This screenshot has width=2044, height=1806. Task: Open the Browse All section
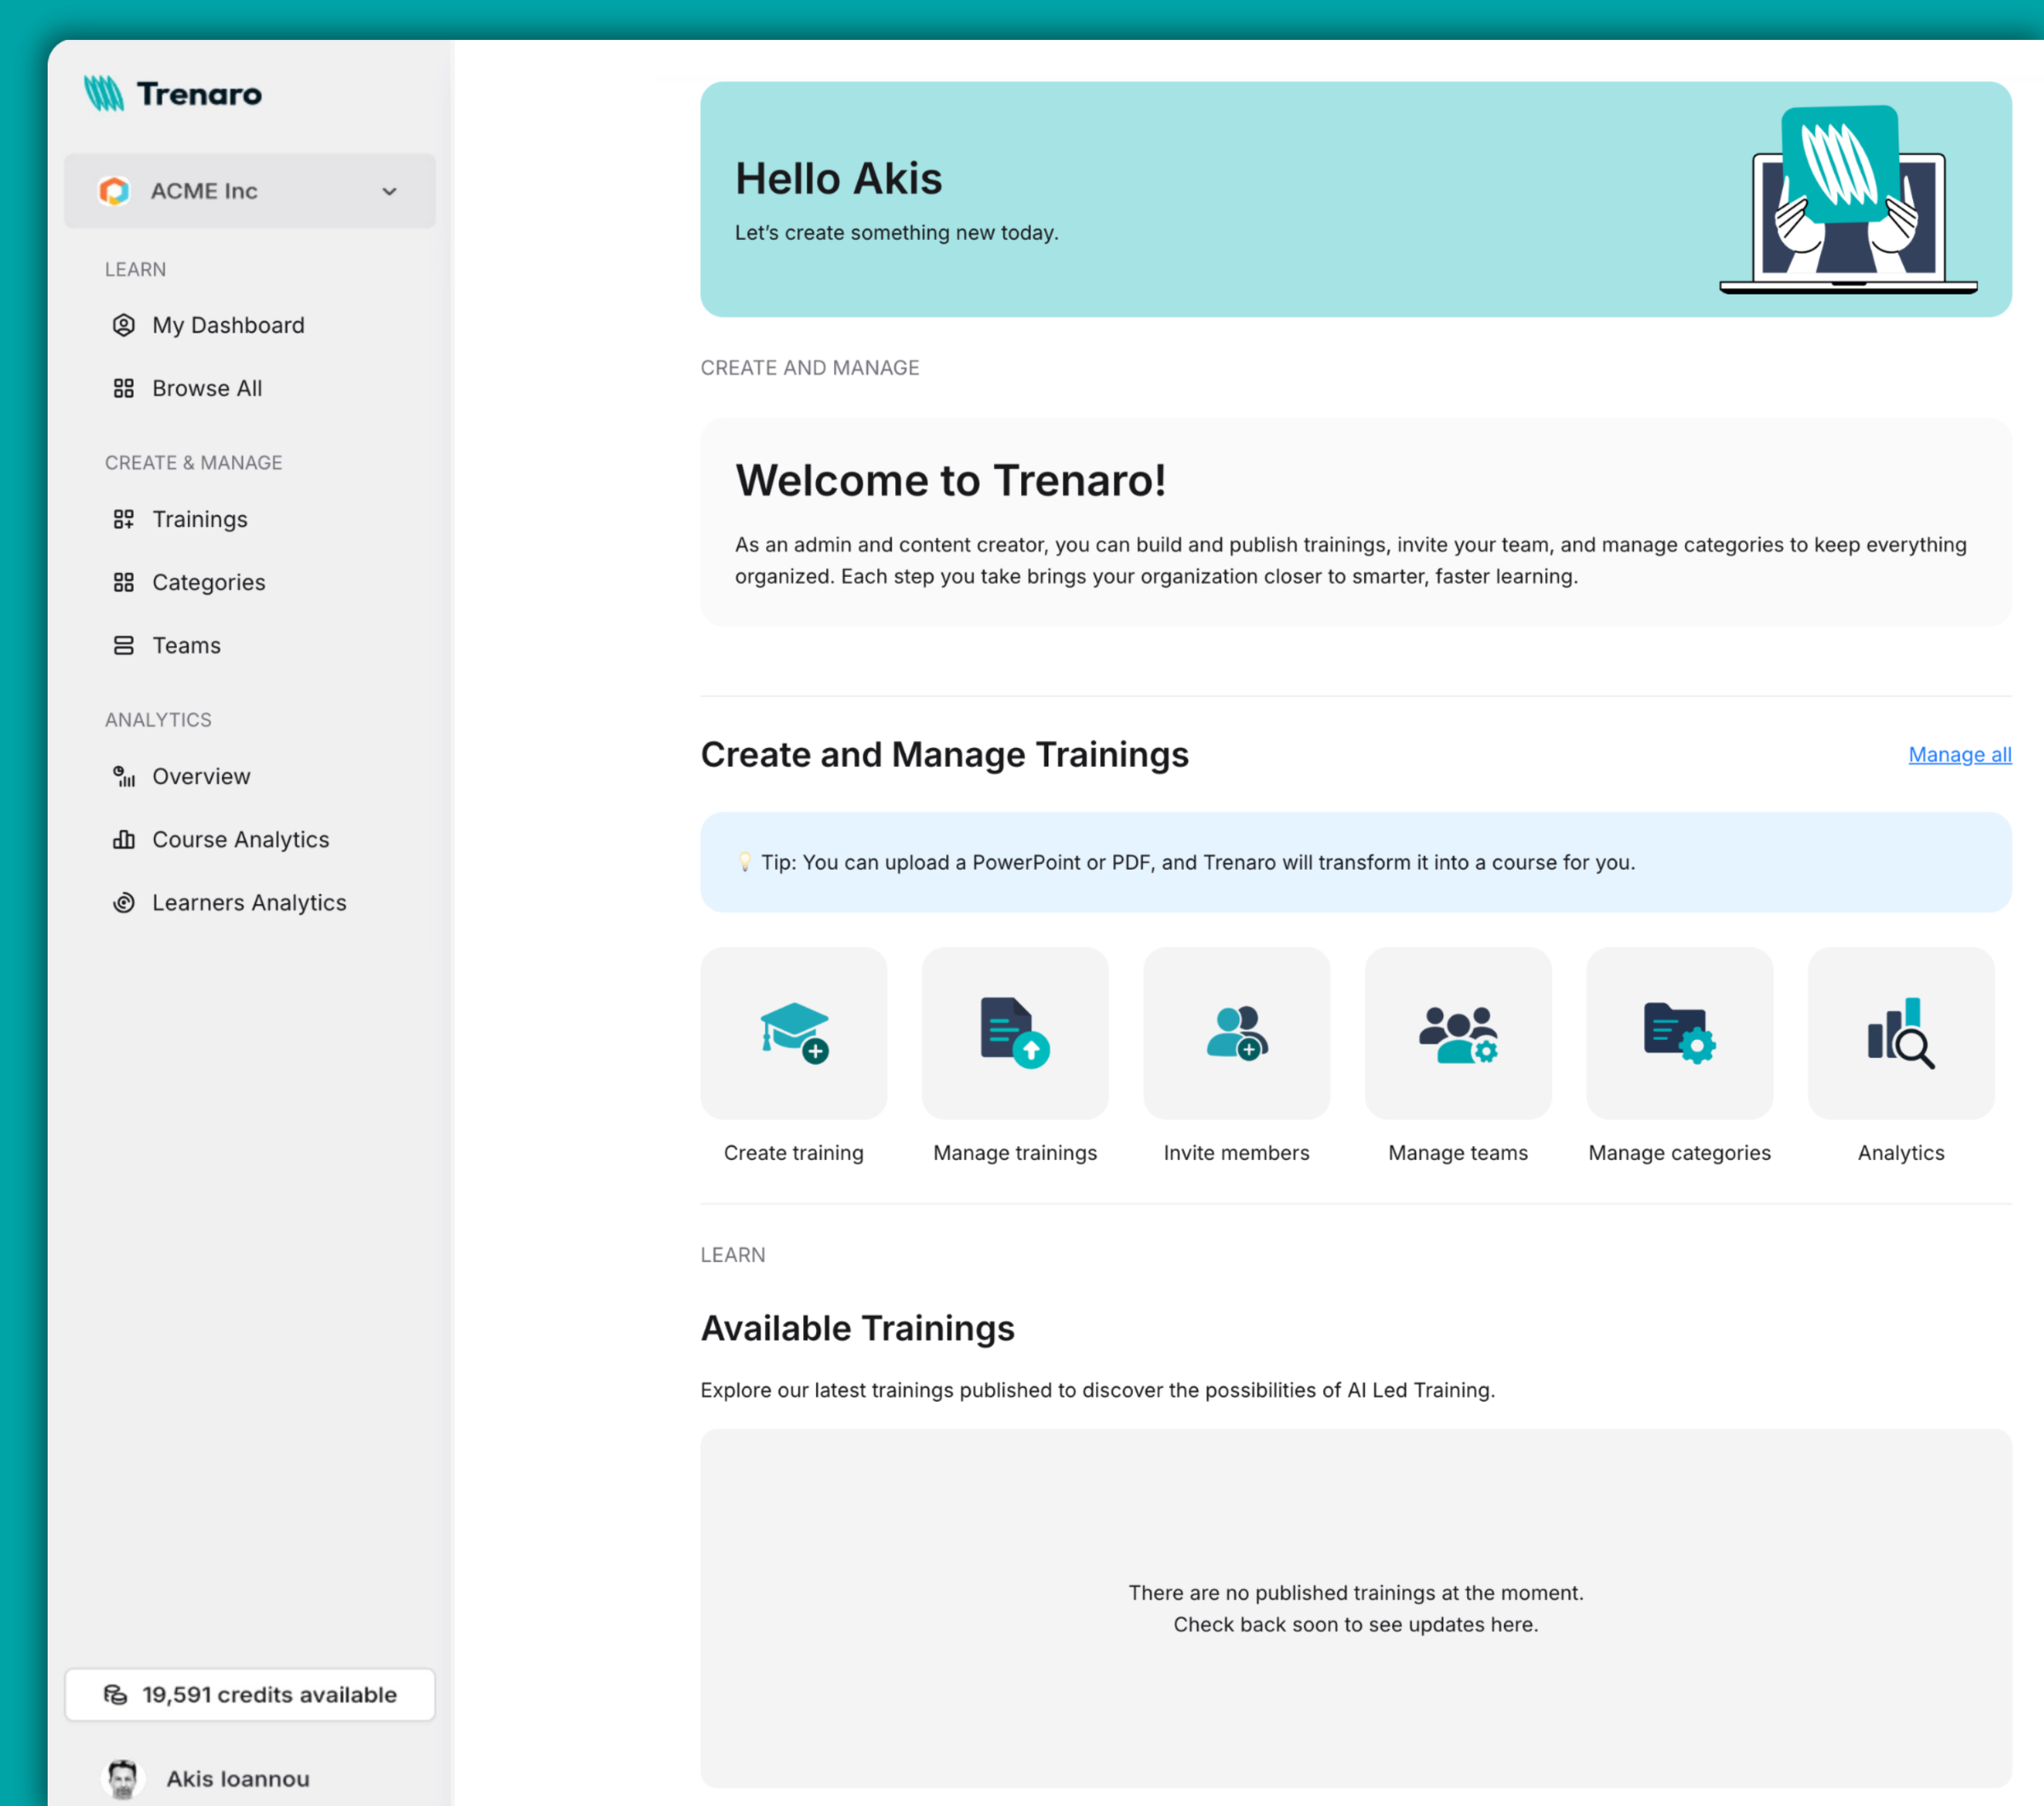(x=207, y=388)
